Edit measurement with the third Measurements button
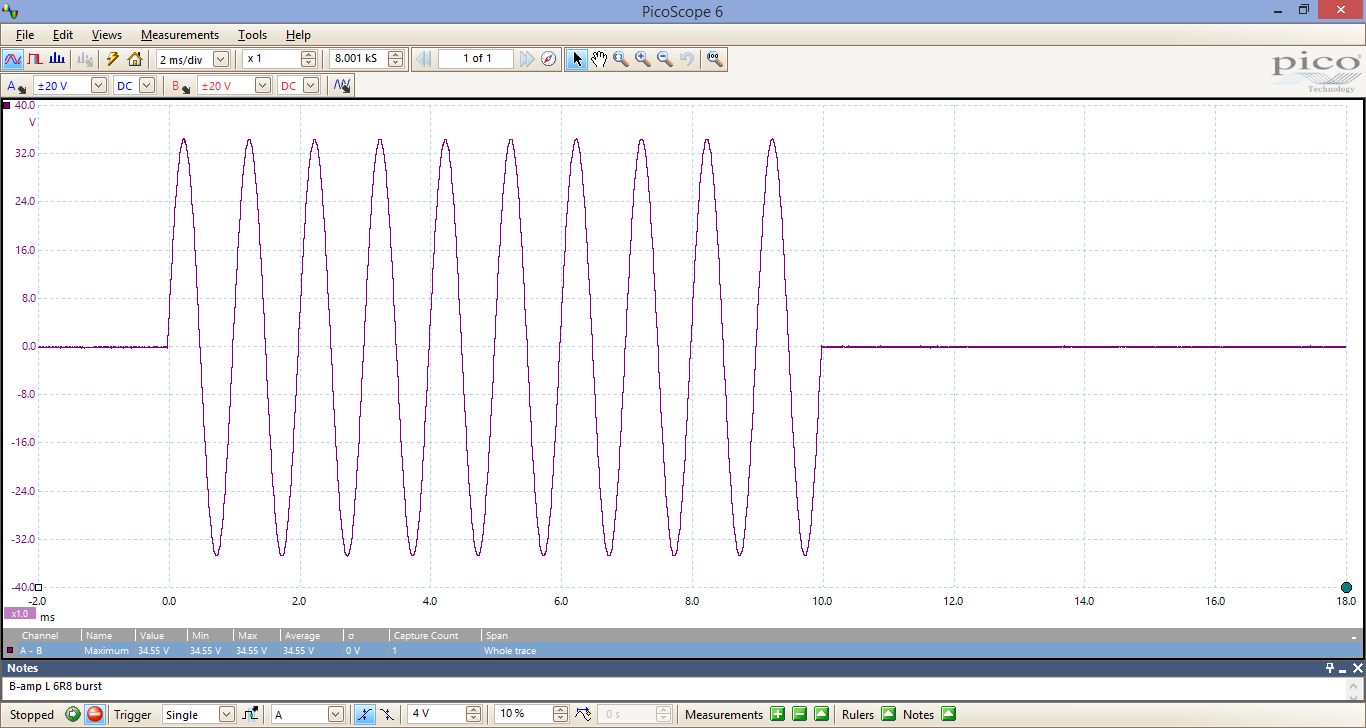This screenshot has width=1366, height=728. [821, 714]
